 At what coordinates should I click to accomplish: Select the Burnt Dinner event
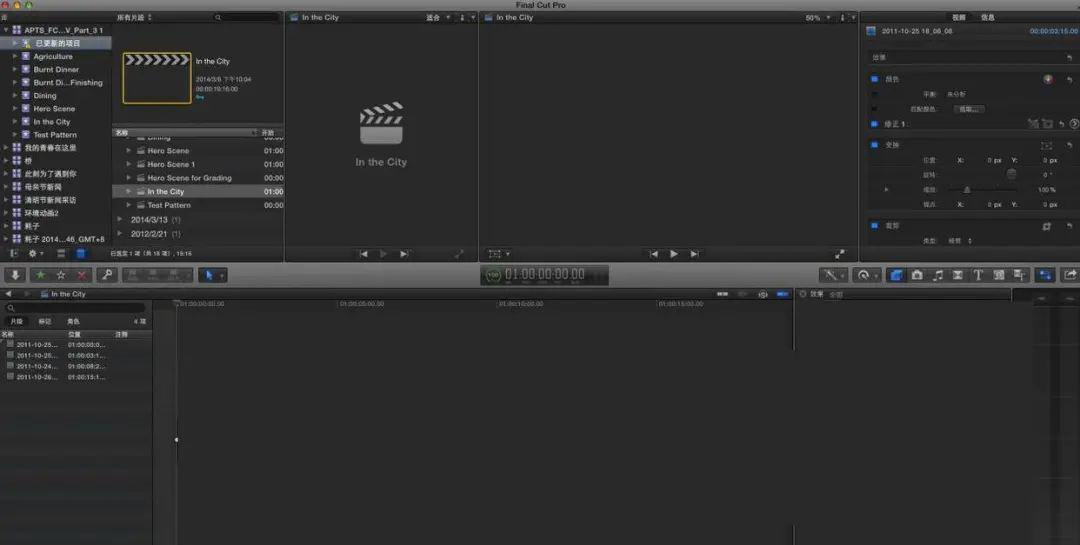[56, 70]
